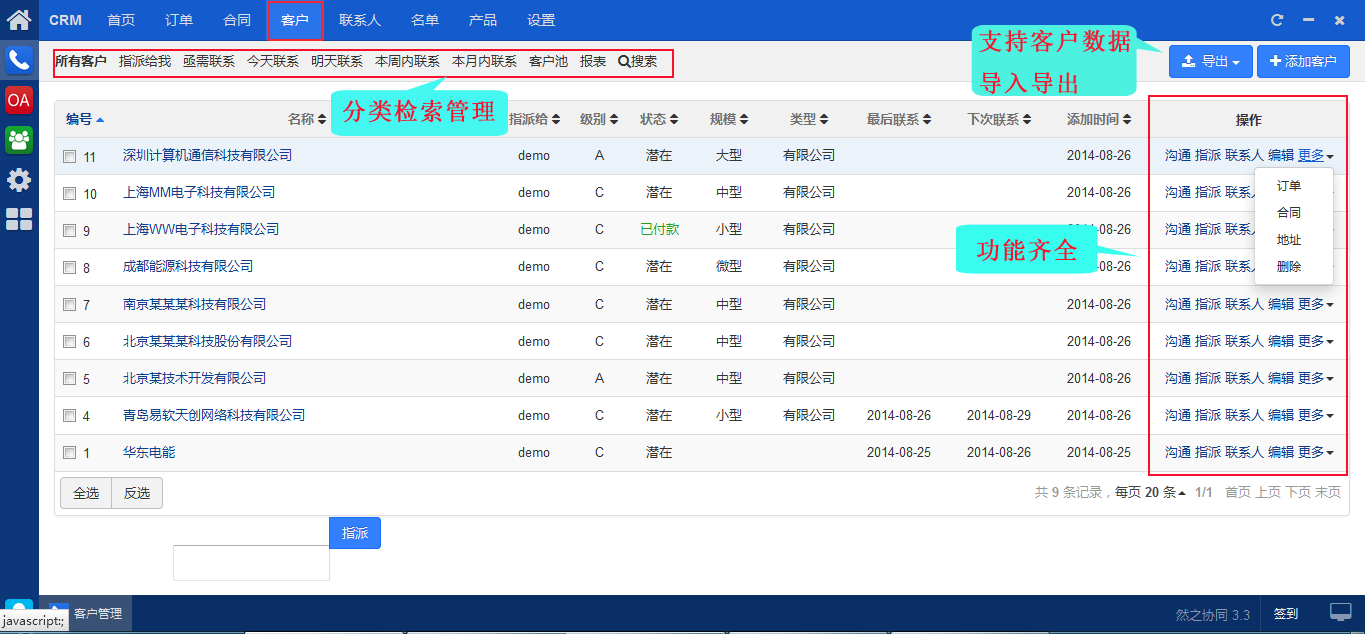
Task: Open the green team users icon
Action: (x=19, y=139)
